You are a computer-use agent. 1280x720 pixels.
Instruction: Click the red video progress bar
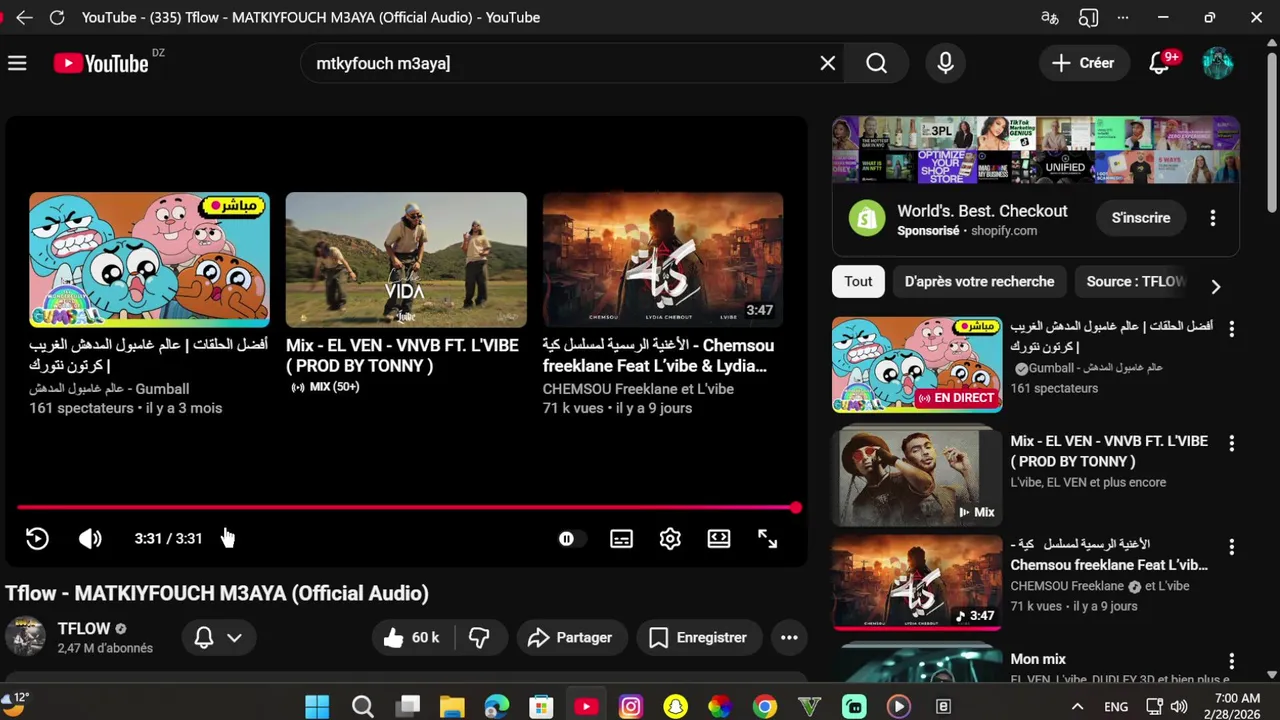pos(406,508)
